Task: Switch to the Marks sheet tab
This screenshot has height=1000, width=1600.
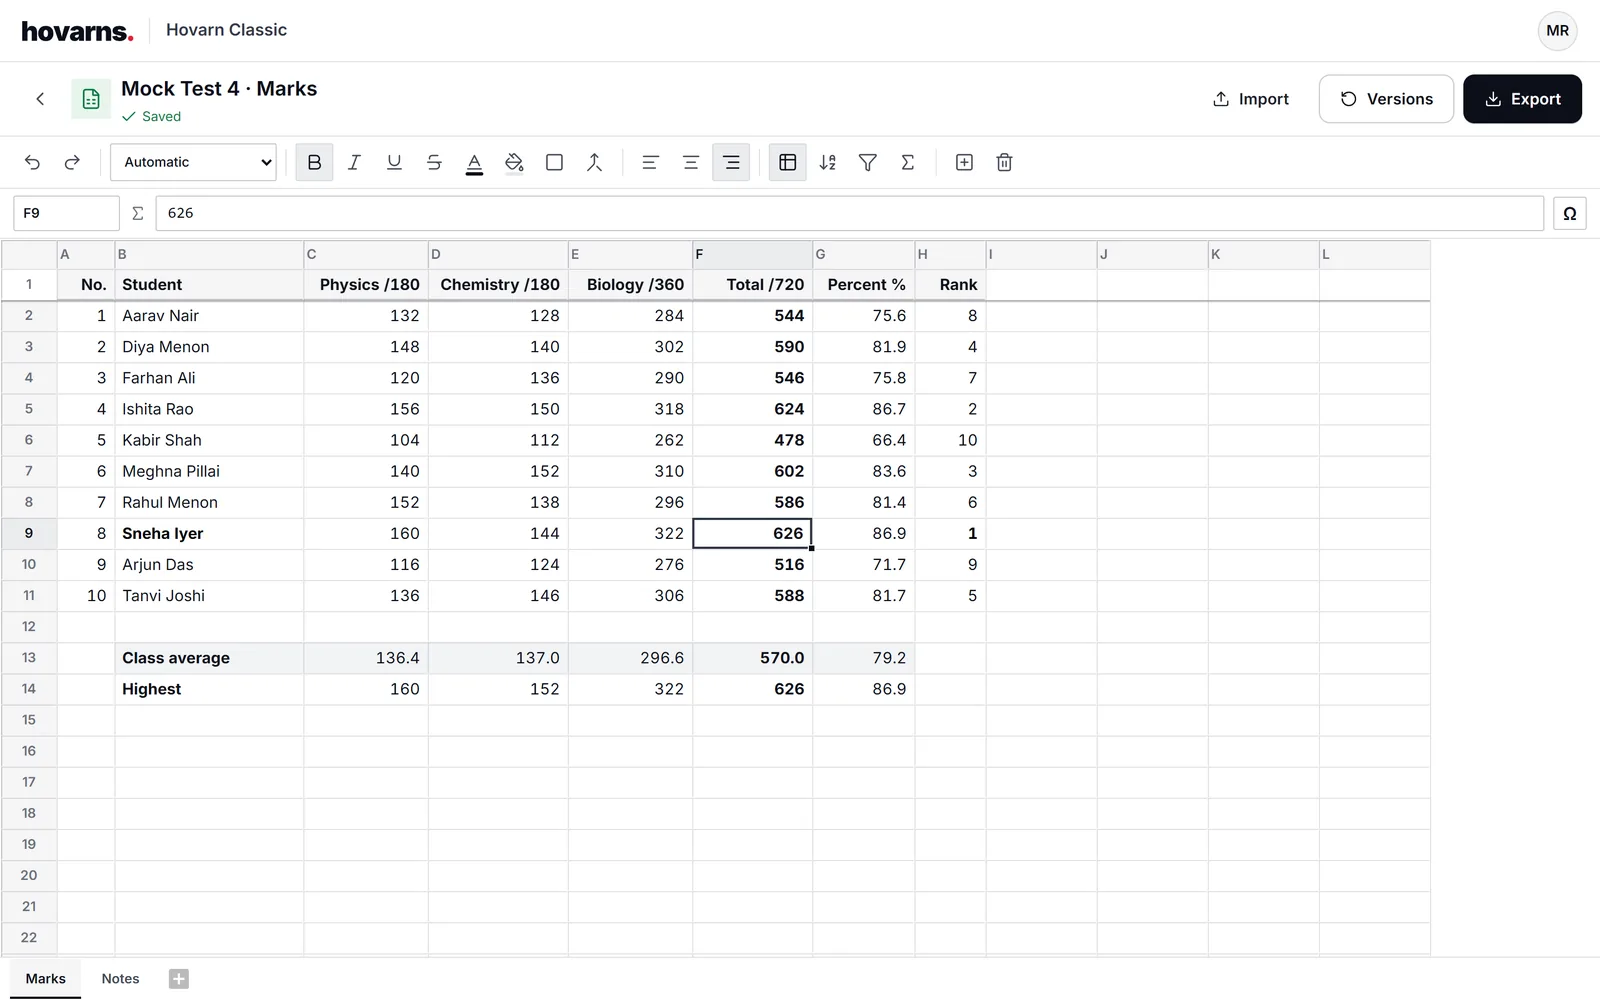Action: tap(46, 979)
